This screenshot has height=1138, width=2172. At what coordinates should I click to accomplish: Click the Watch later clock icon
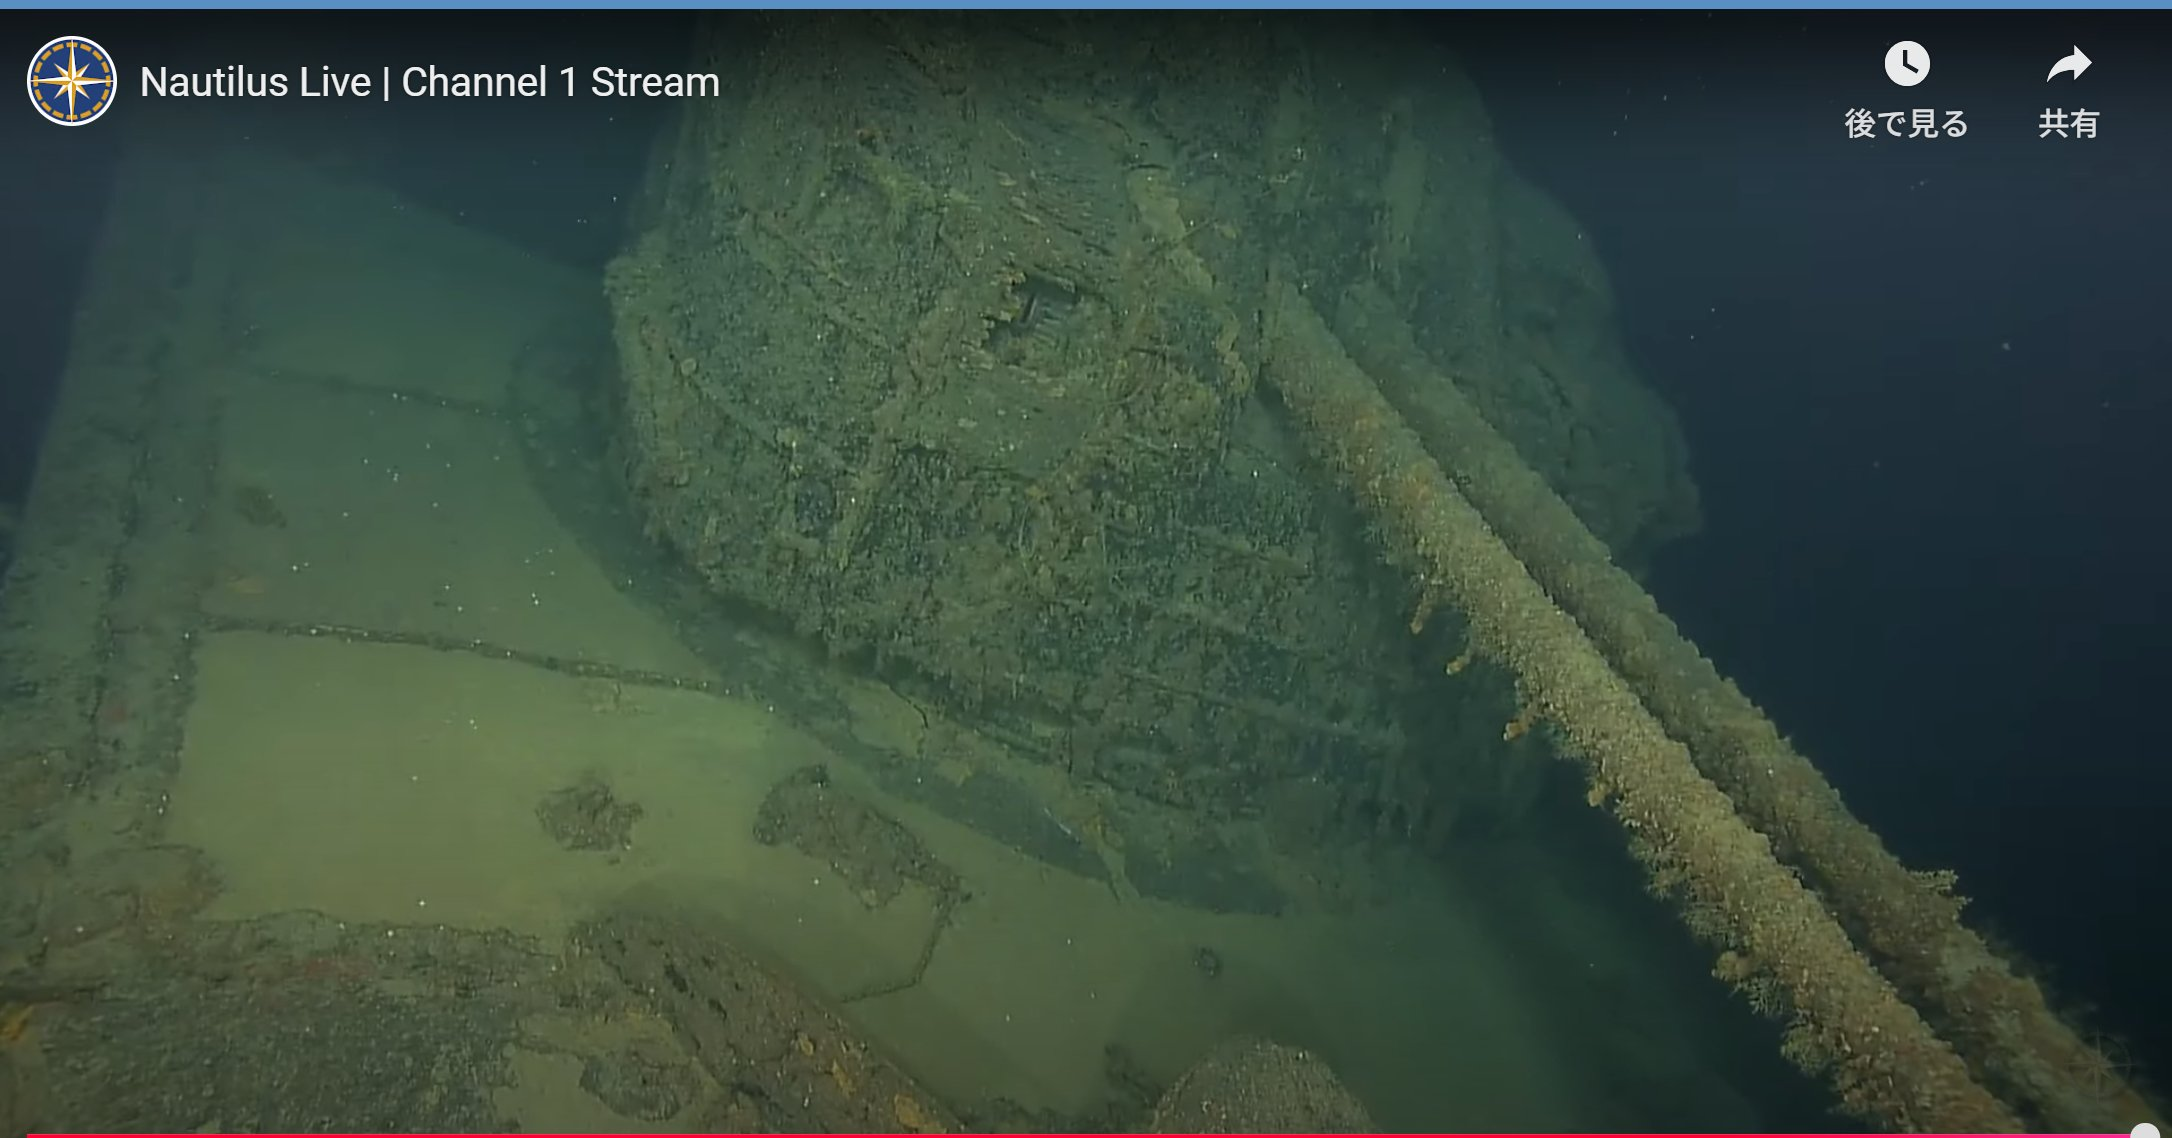pyautogui.click(x=1907, y=65)
